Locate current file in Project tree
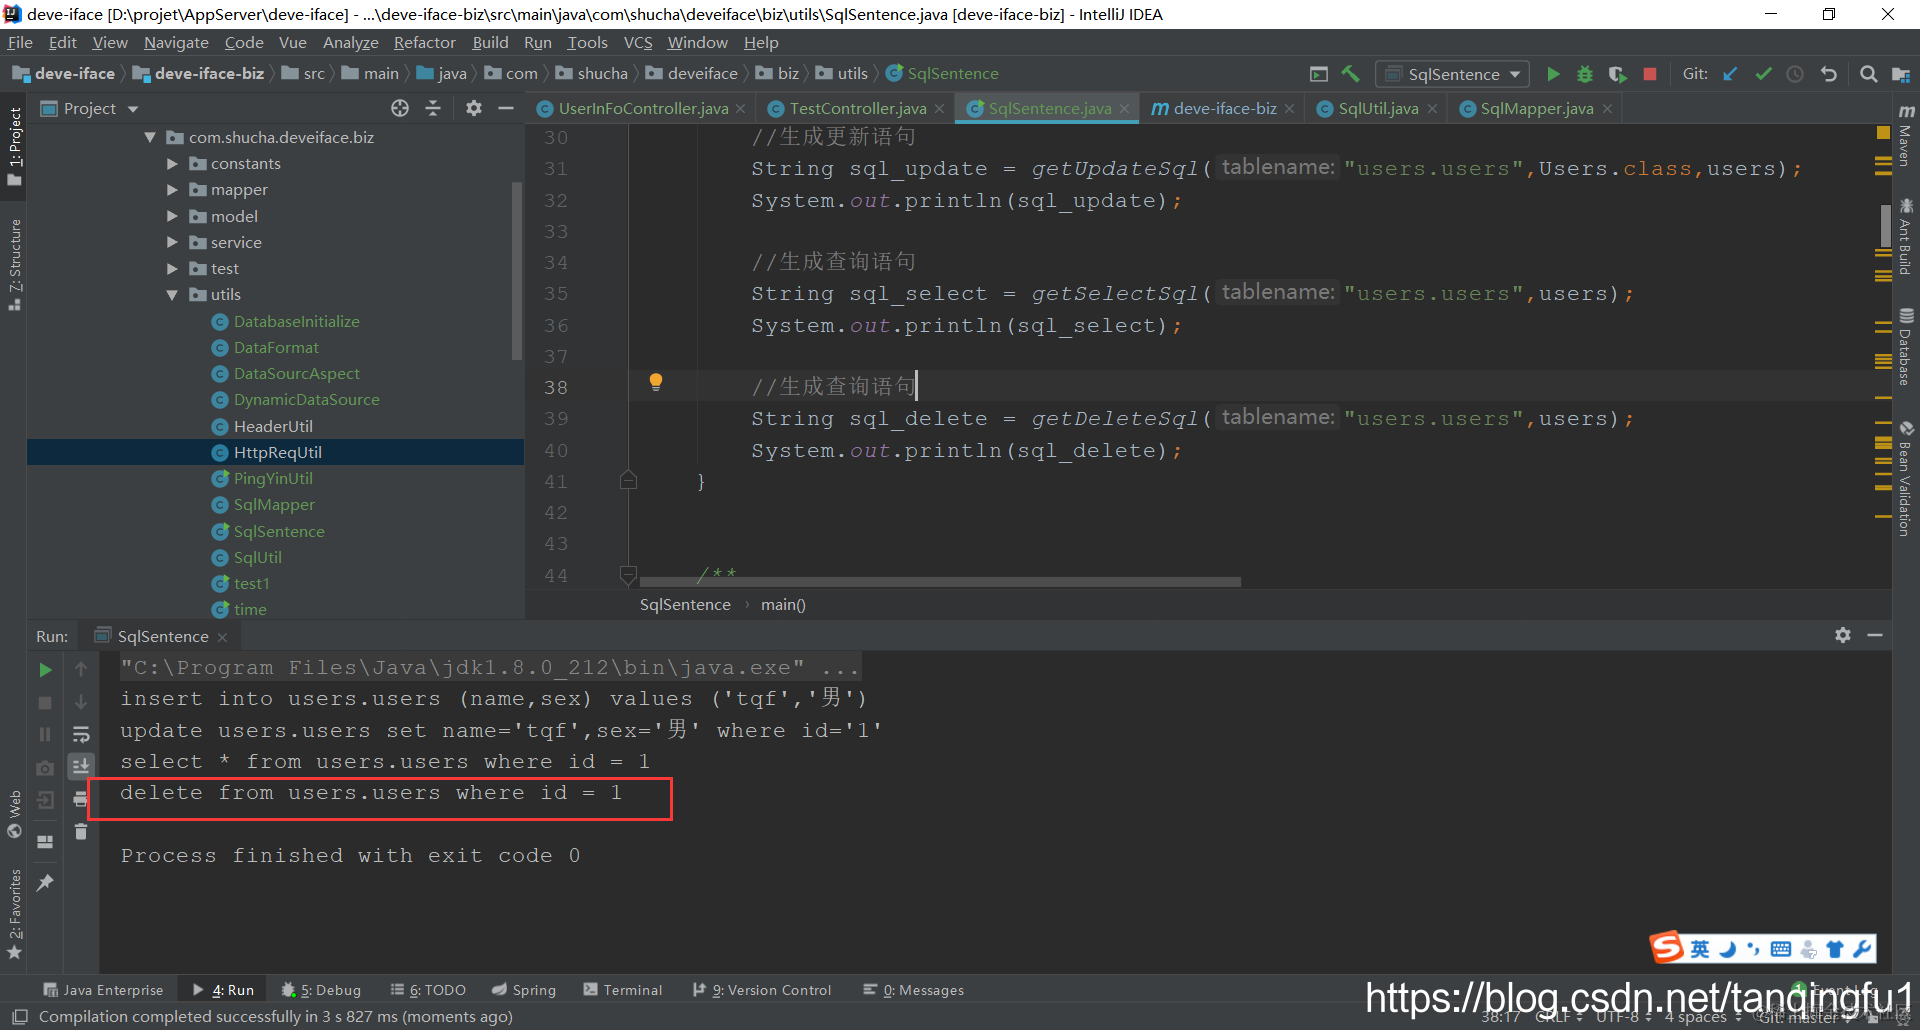1920x1030 pixels. 400,108
